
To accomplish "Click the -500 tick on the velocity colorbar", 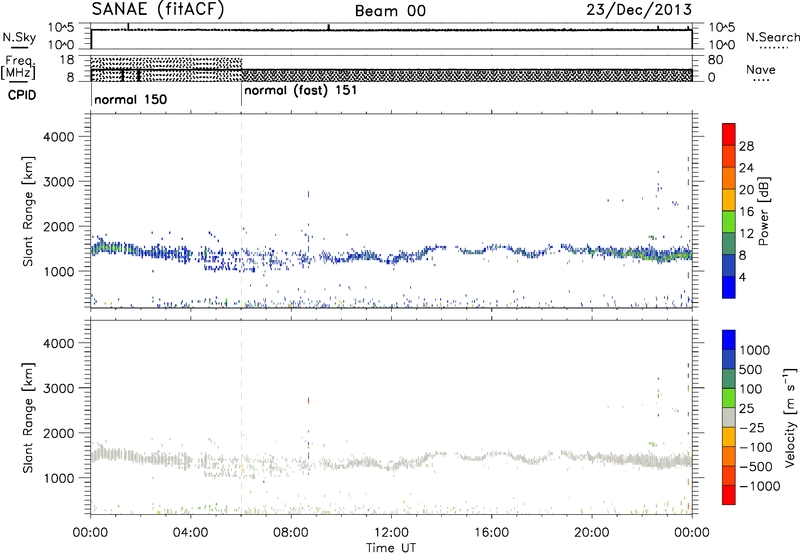I will (x=756, y=467).
